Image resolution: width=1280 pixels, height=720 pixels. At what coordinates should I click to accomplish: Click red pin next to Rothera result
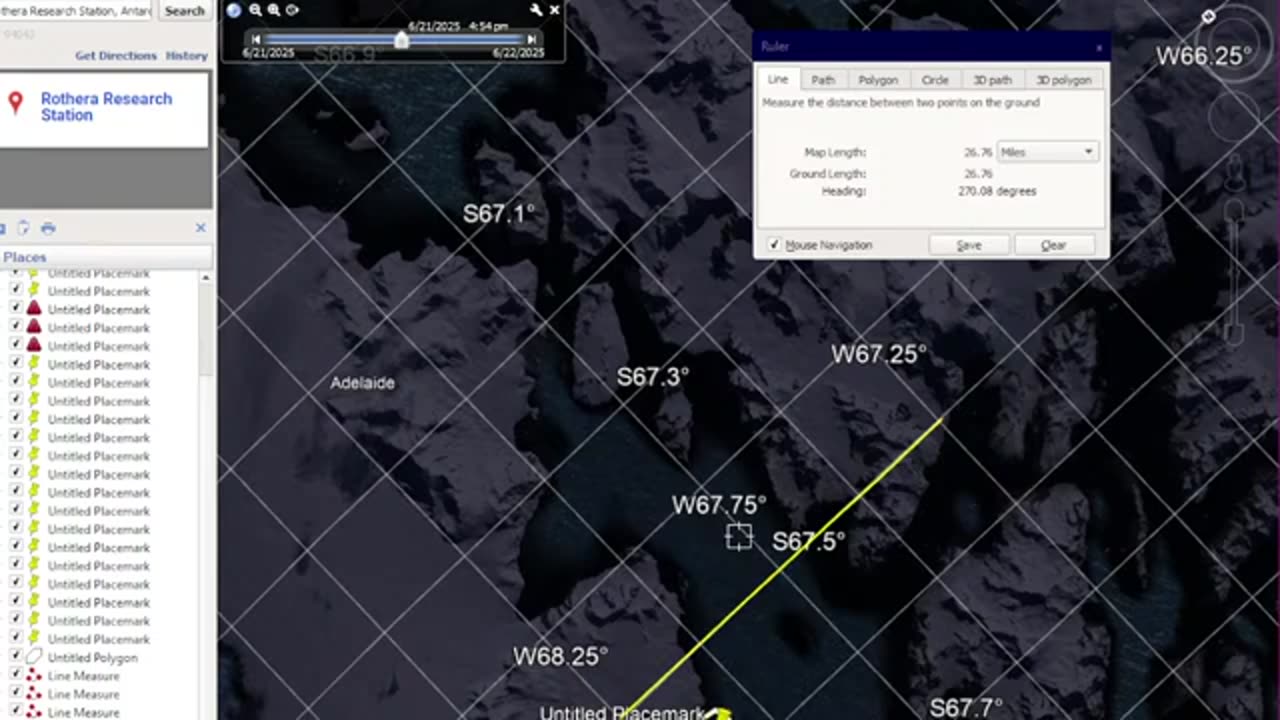point(15,103)
